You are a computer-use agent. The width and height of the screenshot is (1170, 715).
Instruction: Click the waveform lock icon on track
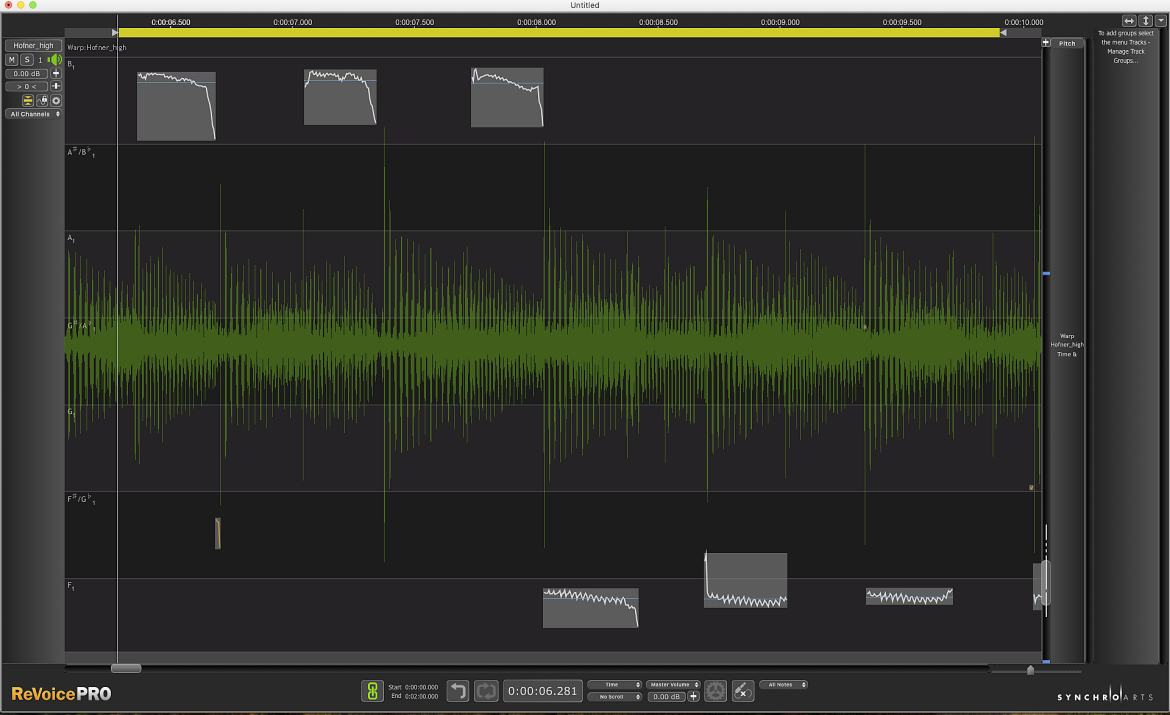tap(42, 100)
